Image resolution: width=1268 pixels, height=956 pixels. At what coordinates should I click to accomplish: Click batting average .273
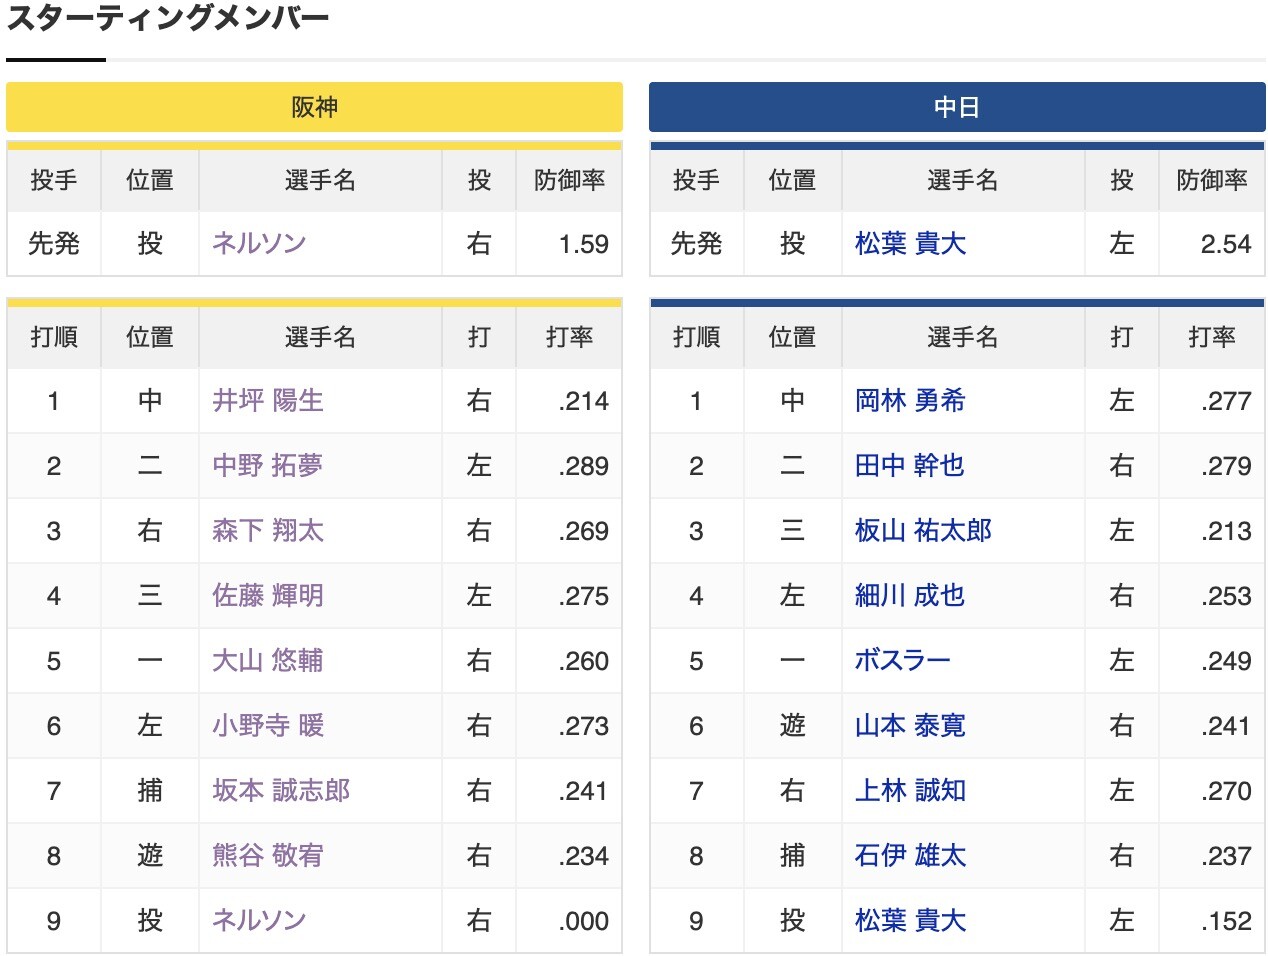tap(584, 725)
